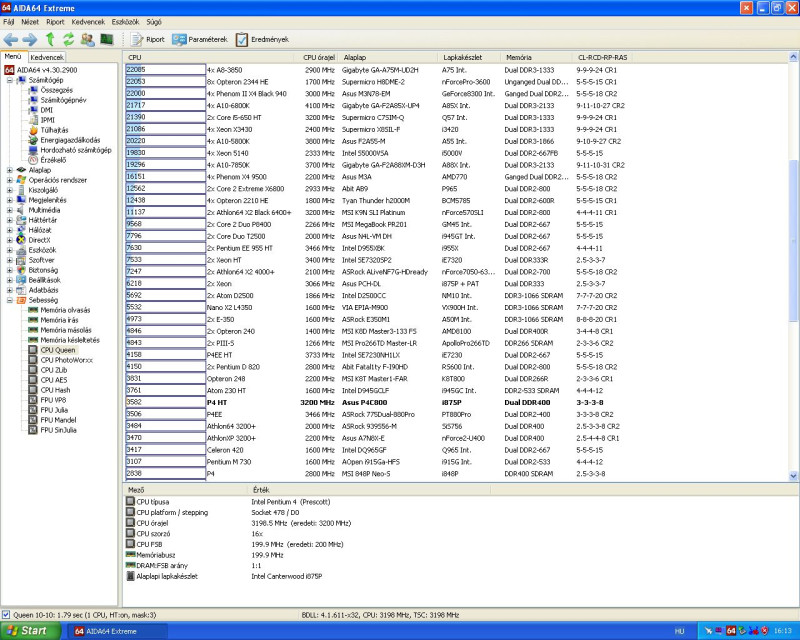The image size is (800, 640).
Task: Expand the Operációs rendszer node
Action: (10, 180)
